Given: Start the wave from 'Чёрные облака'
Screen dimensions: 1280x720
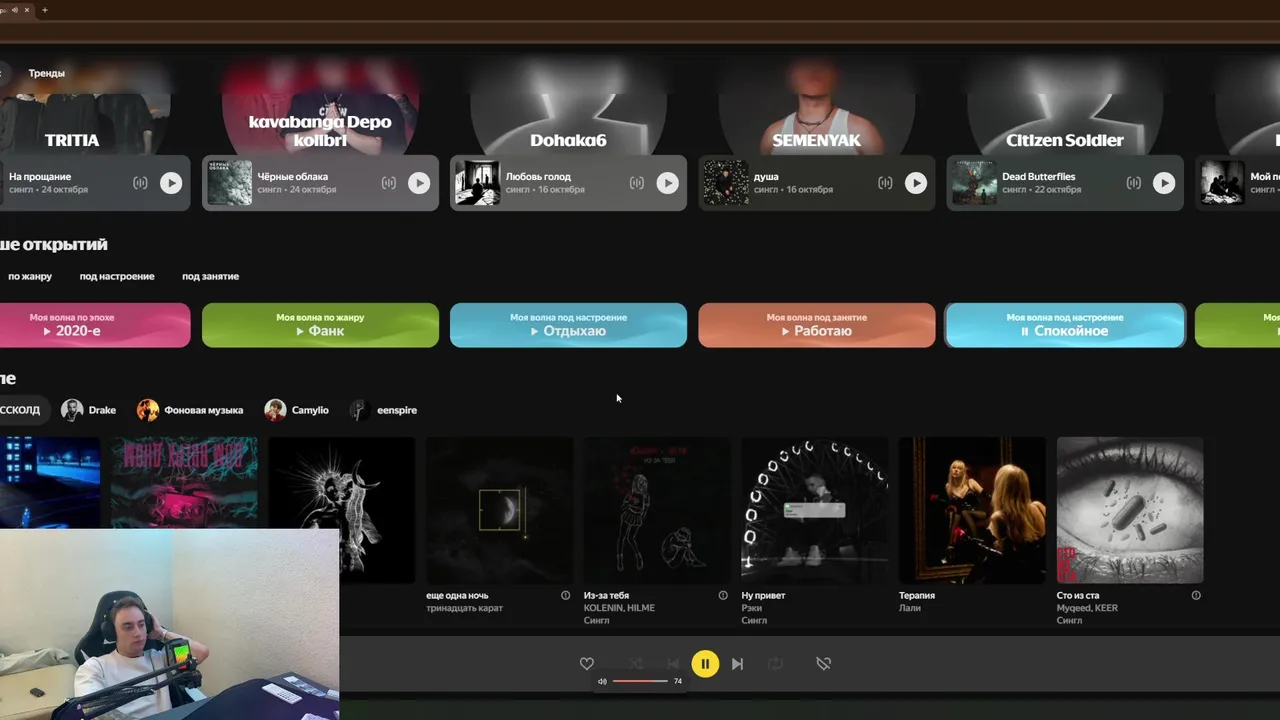Looking at the screenshot, I should [x=388, y=183].
